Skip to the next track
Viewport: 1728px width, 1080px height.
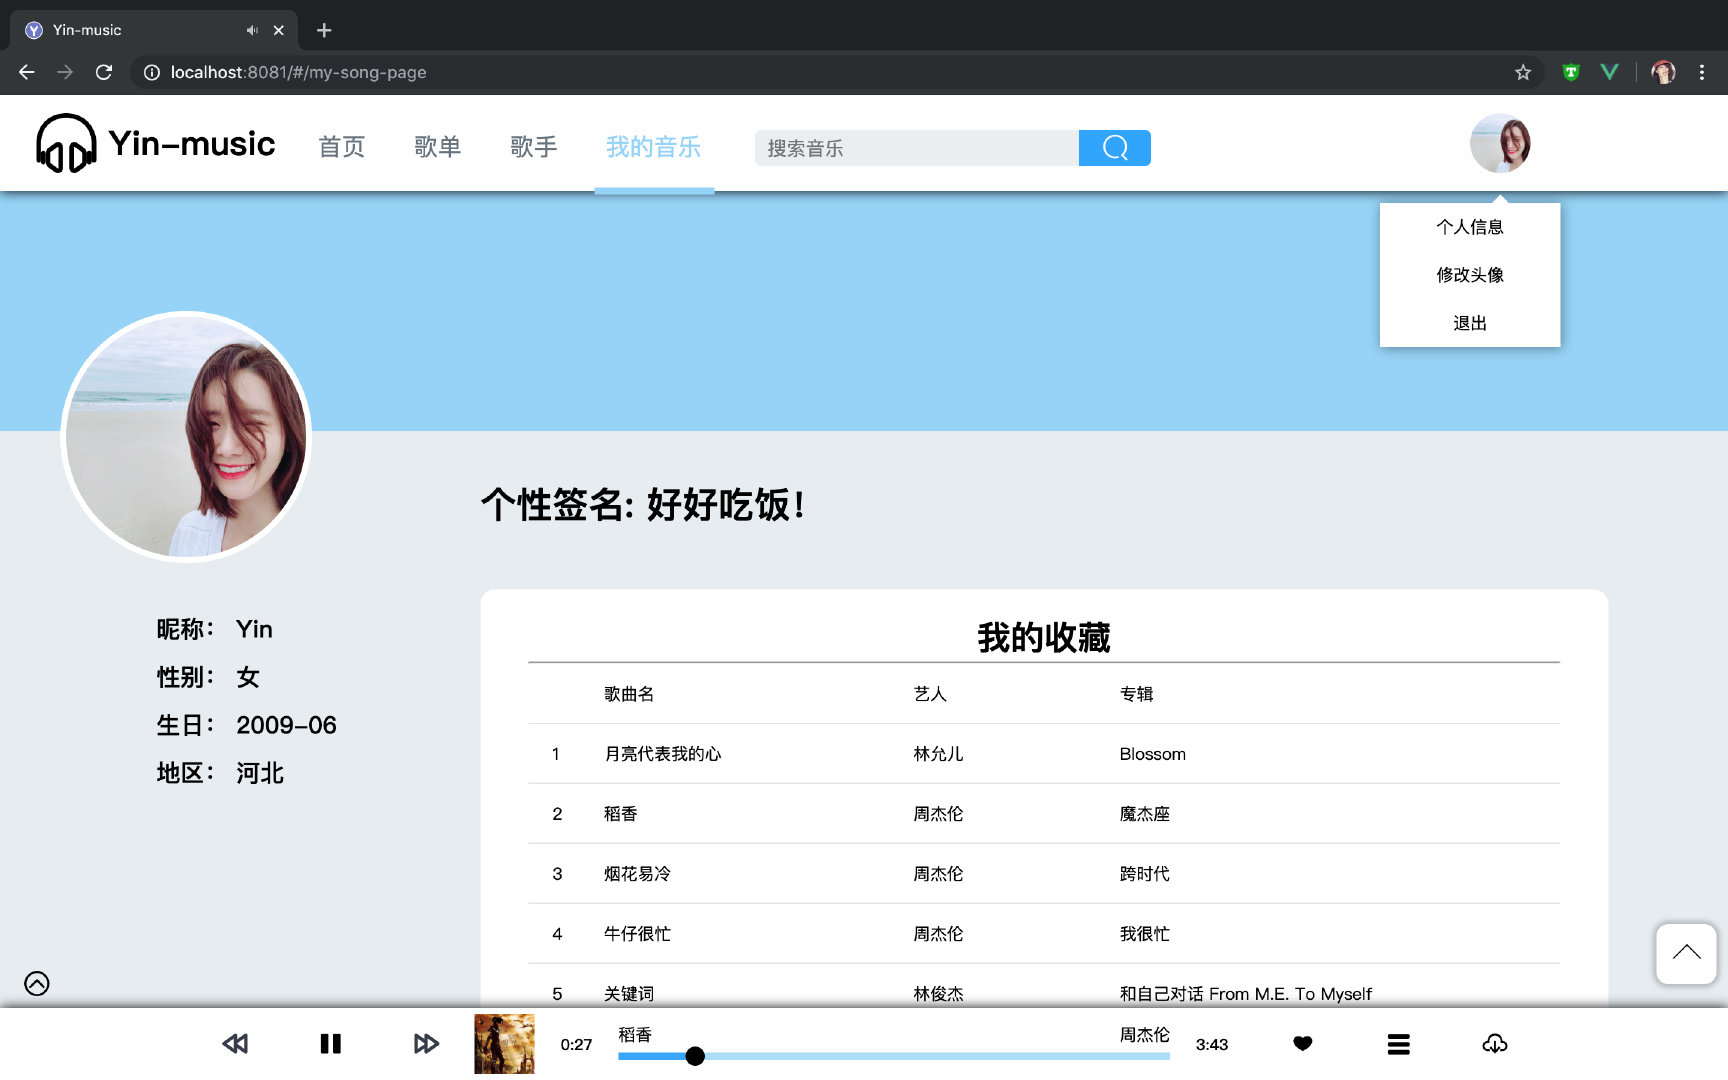[x=426, y=1044]
